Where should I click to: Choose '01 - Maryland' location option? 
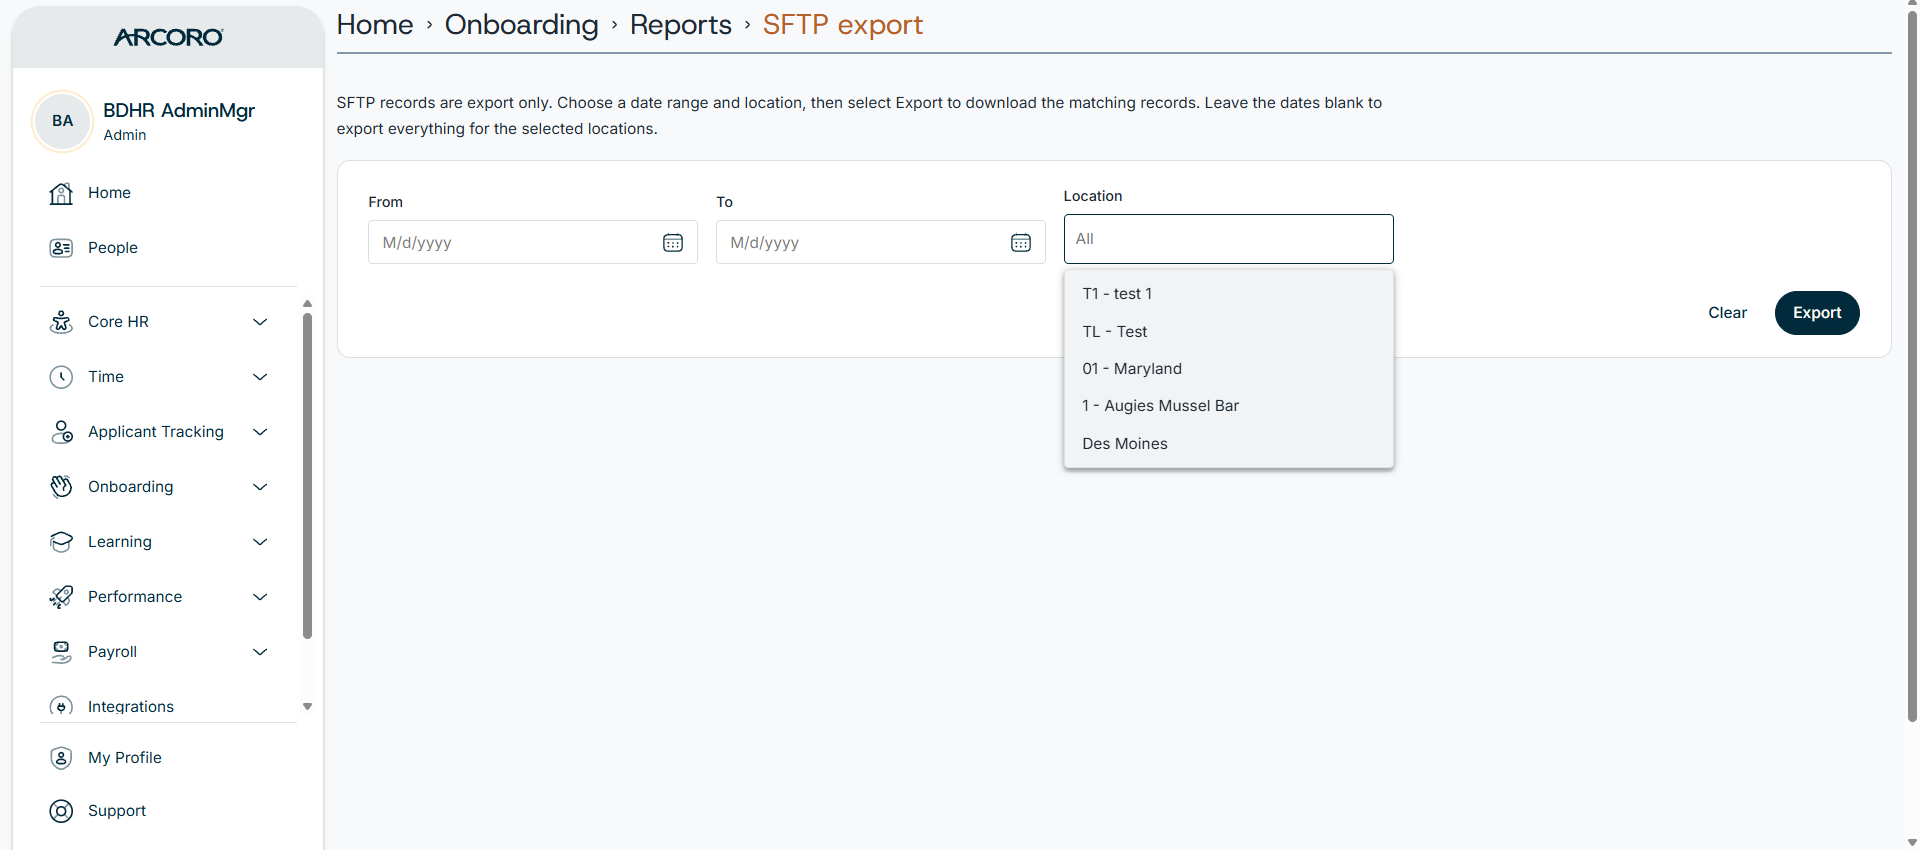click(x=1228, y=369)
